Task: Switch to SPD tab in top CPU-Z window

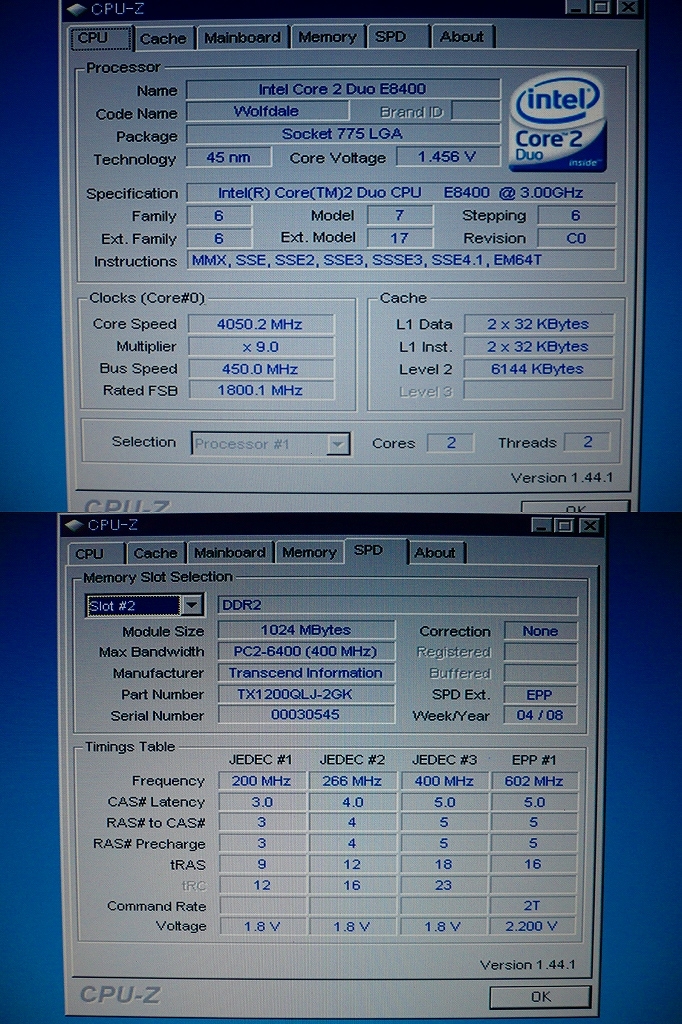Action: 398,37
